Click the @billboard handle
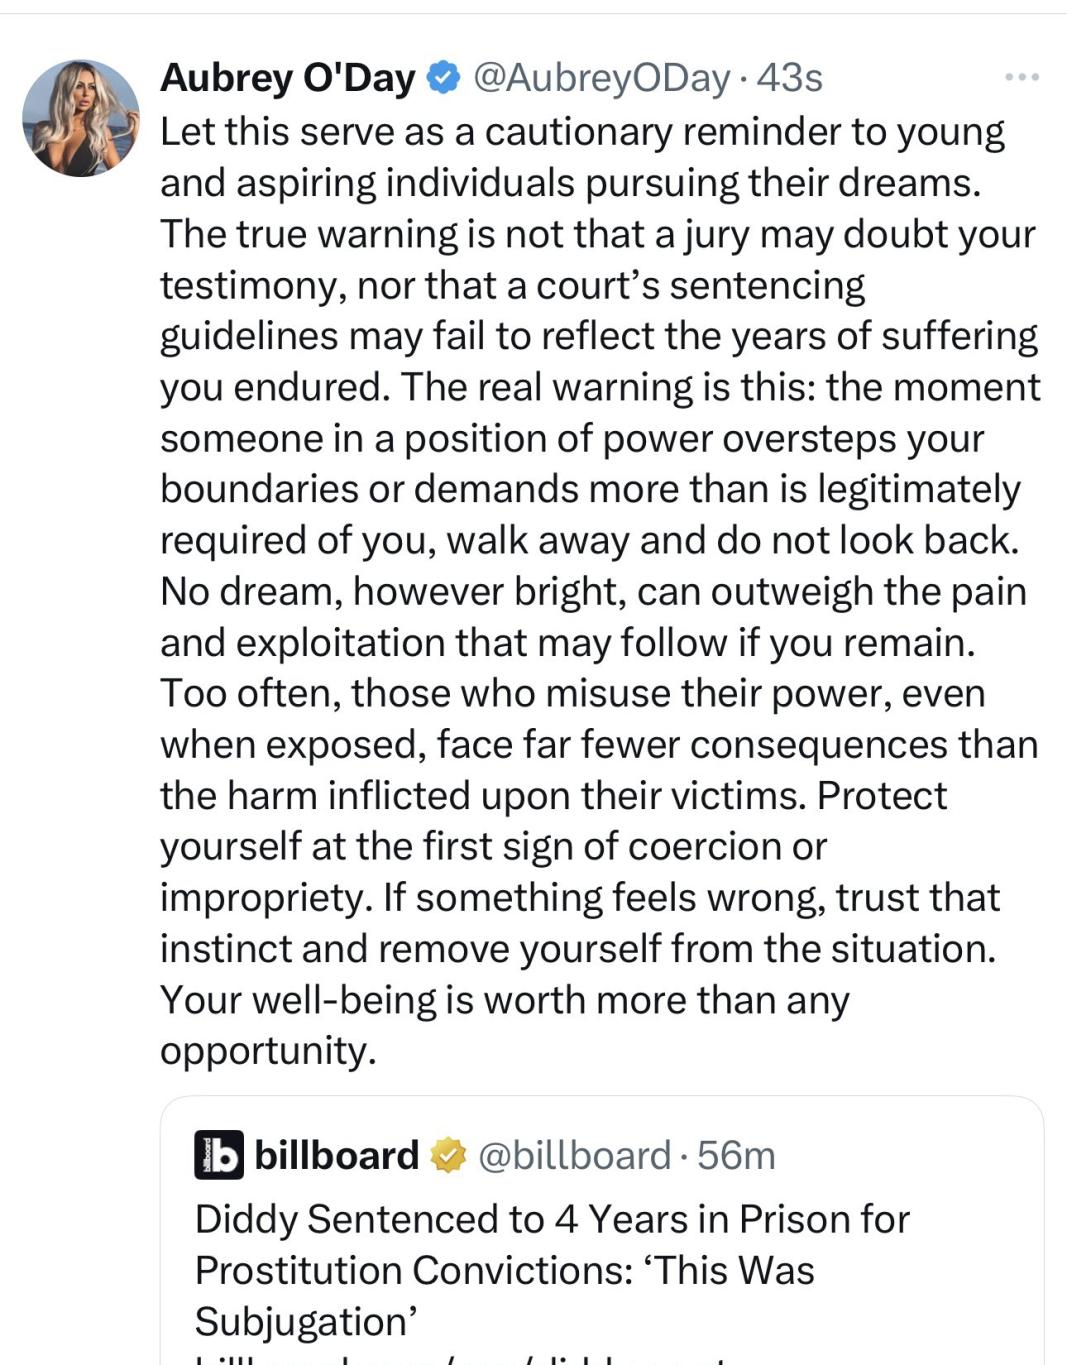The image size is (1067, 1365). pyautogui.click(x=574, y=1156)
